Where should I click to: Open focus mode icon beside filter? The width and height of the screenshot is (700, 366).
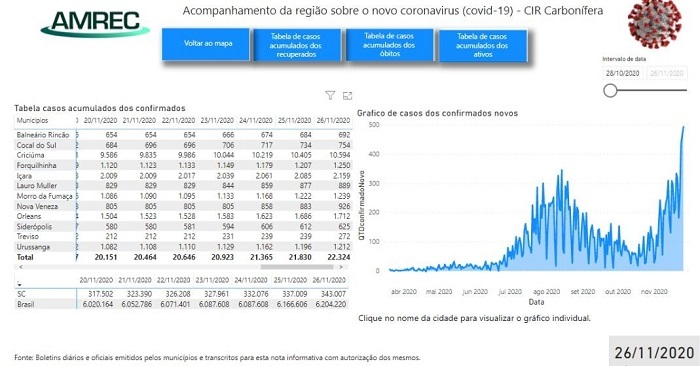pos(347,96)
